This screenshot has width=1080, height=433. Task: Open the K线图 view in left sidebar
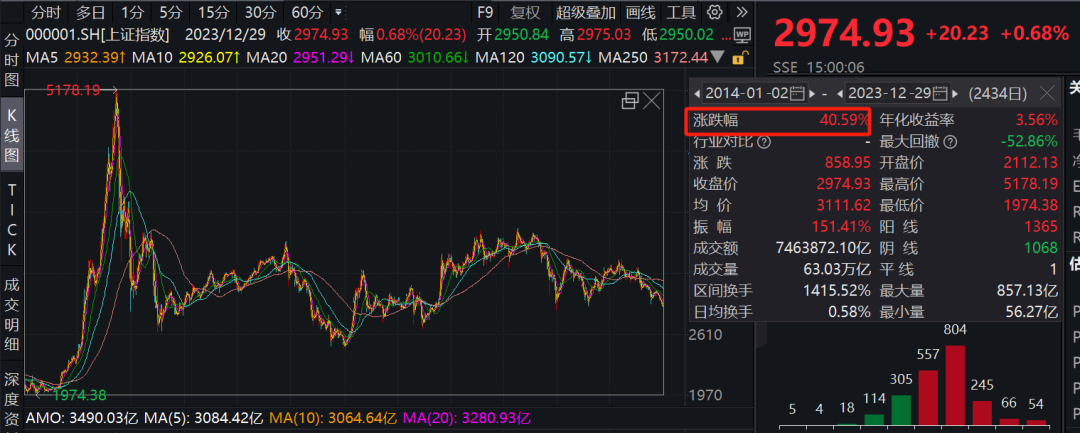(x=12, y=134)
